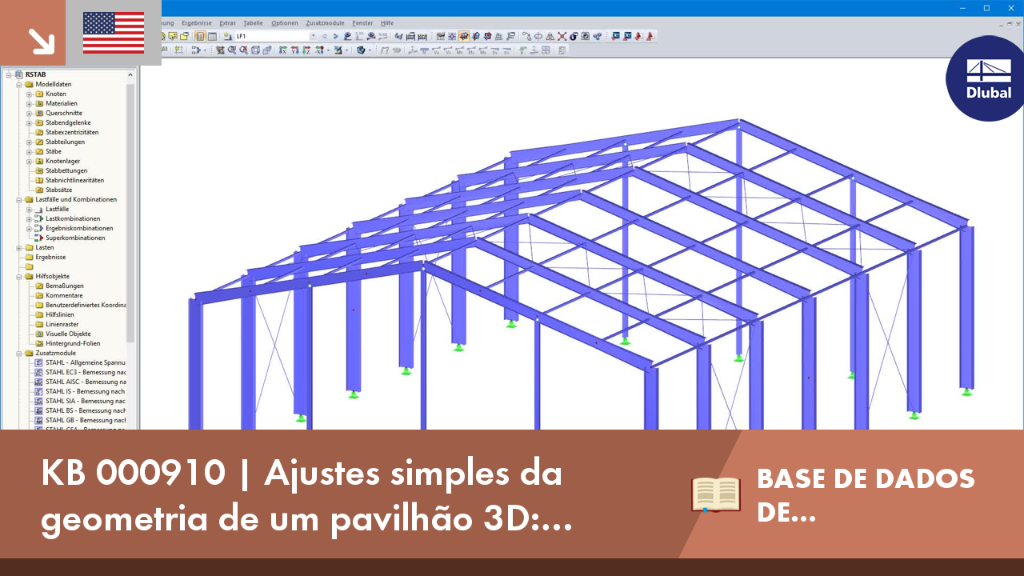This screenshot has height=576, width=1024.
Task: Expand the Lasten tree folder
Action: point(19,248)
